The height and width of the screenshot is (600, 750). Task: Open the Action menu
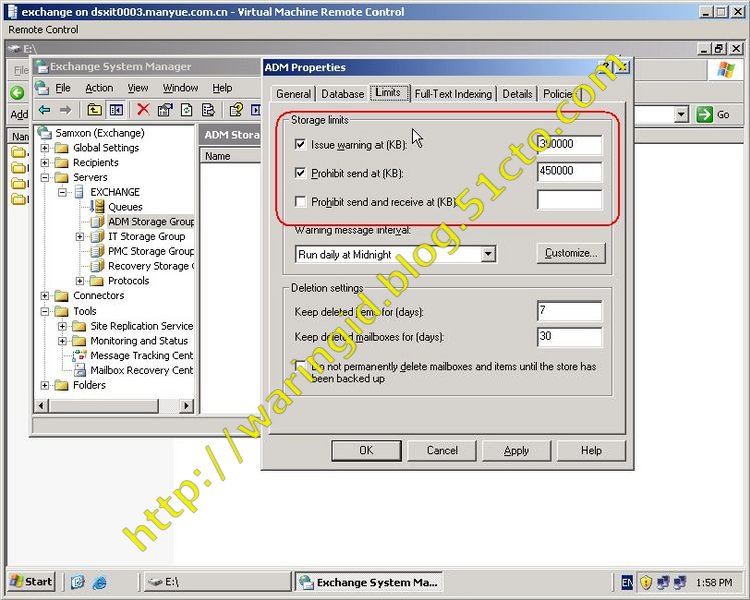(x=99, y=88)
